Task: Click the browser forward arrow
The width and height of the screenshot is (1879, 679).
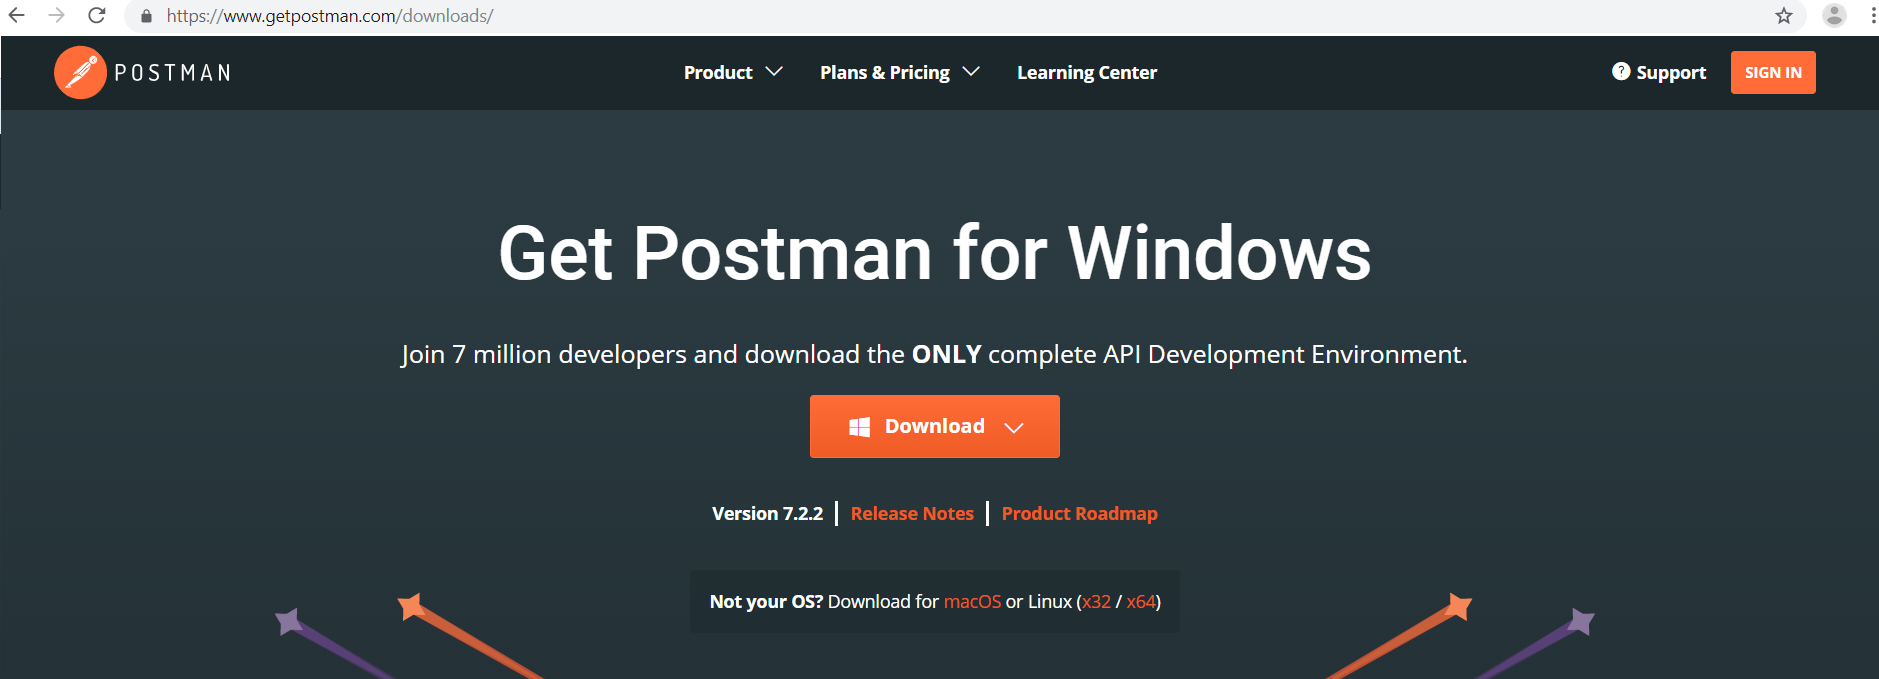Action: 57,16
